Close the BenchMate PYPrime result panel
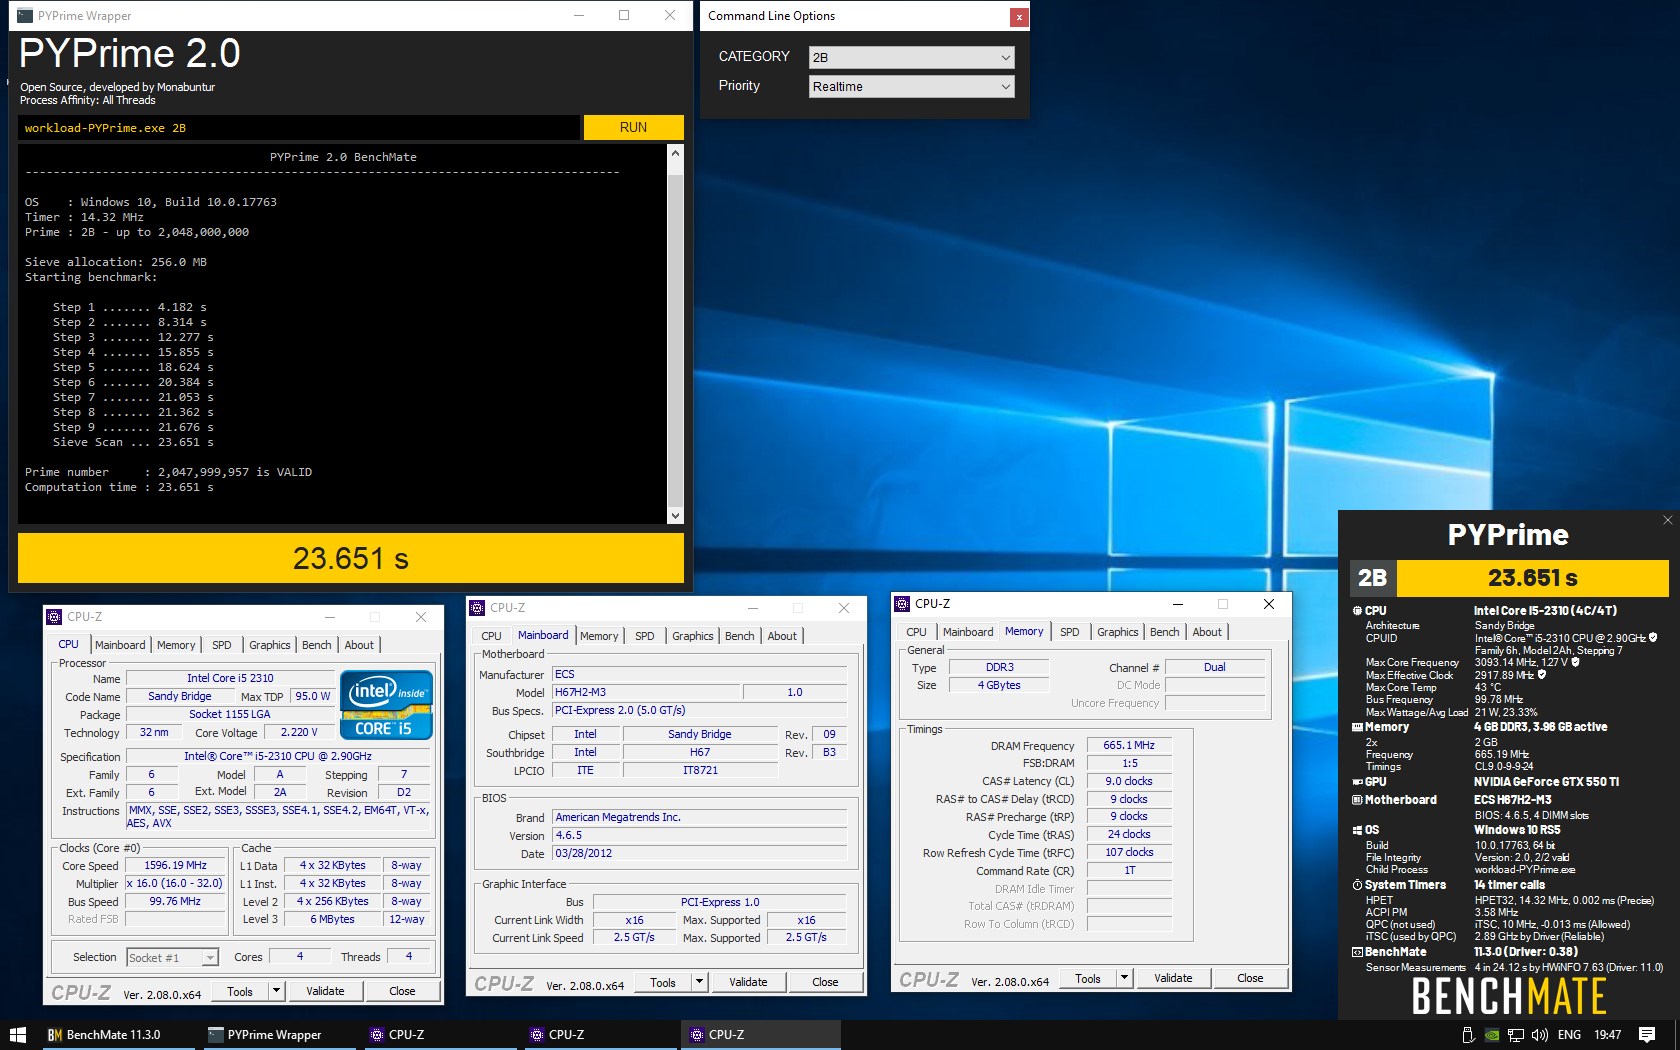The width and height of the screenshot is (1680, 1050). (x=1667, y=520)
